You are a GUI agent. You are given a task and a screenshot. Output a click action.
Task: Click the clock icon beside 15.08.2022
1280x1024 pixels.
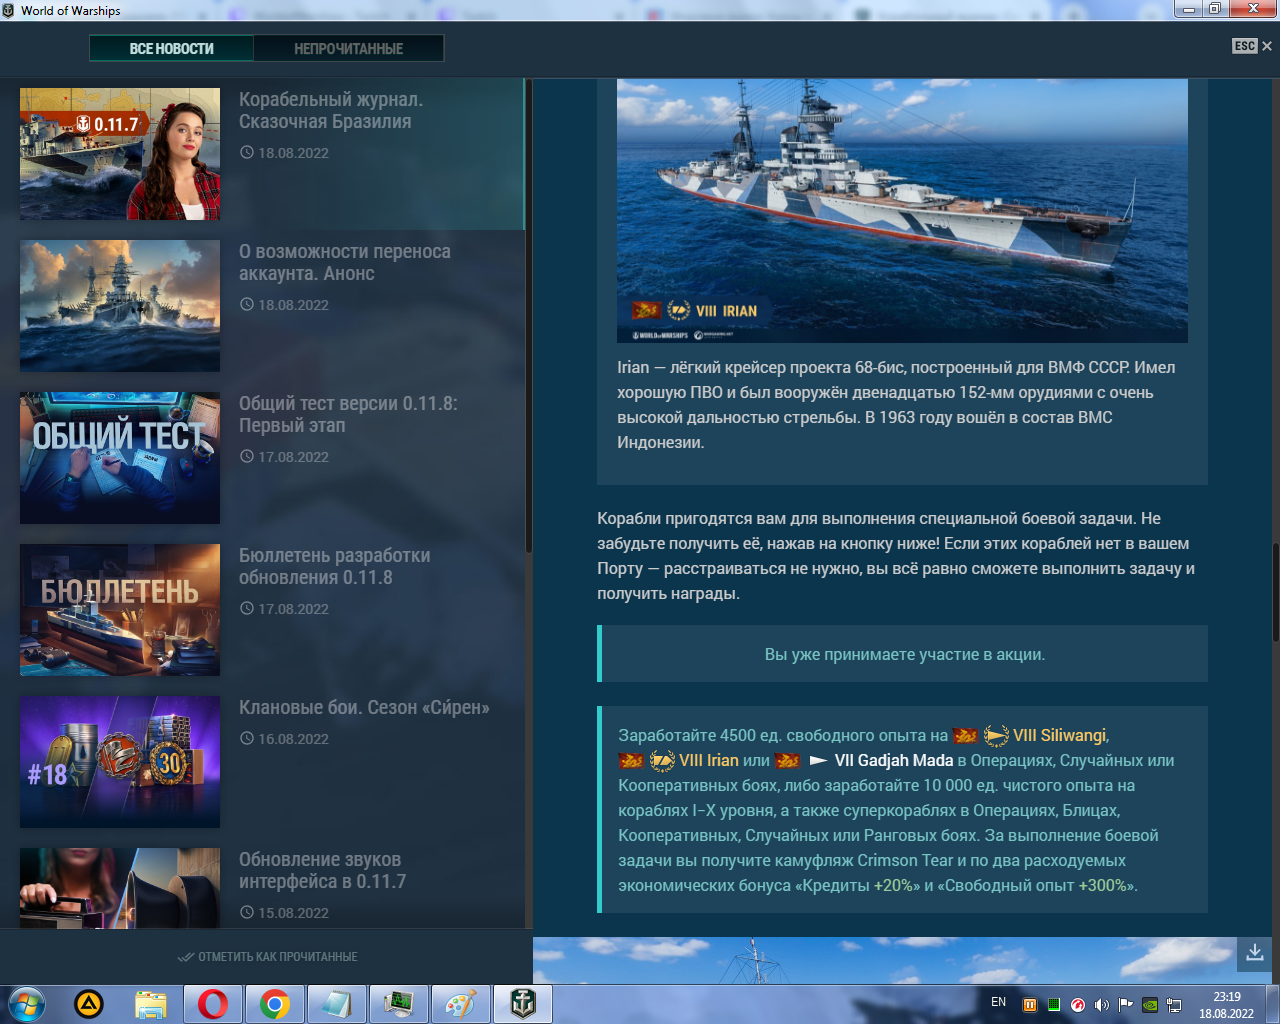246,912
